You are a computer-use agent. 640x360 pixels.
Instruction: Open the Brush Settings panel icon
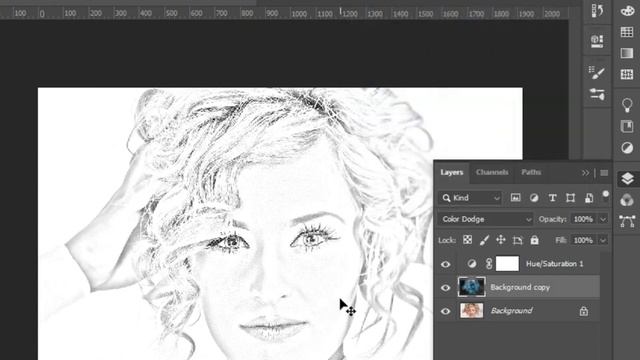tap(597, 73)
